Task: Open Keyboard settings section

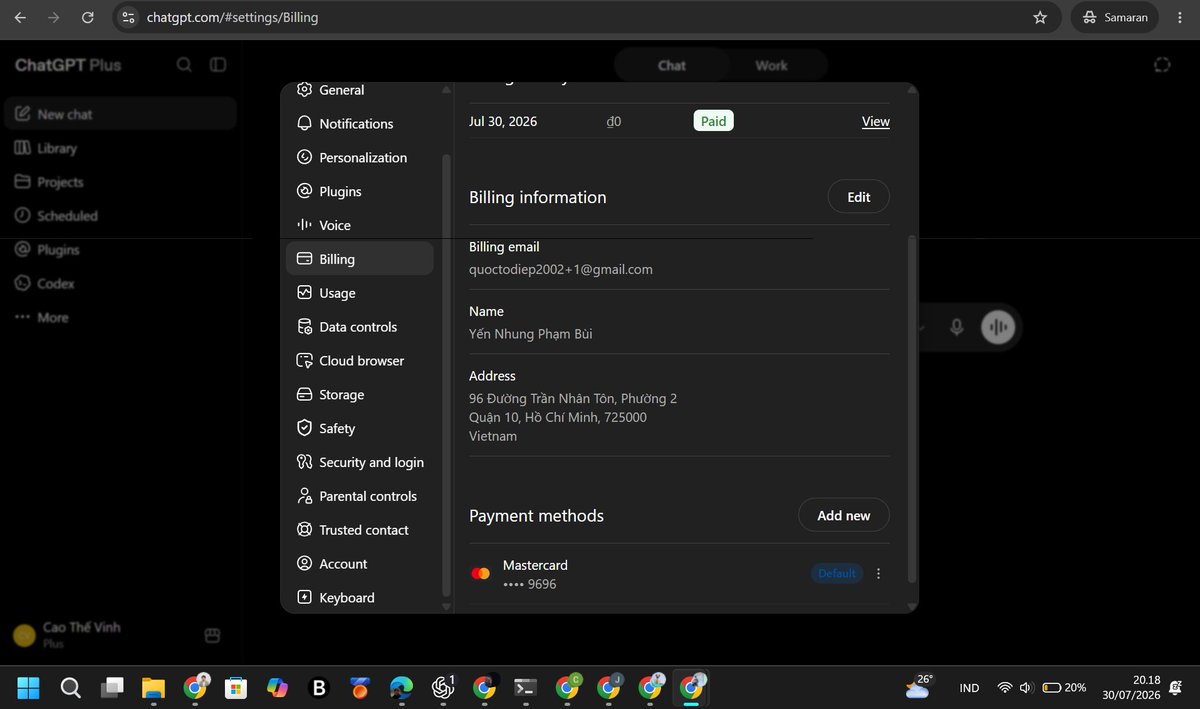Action: 360,598
